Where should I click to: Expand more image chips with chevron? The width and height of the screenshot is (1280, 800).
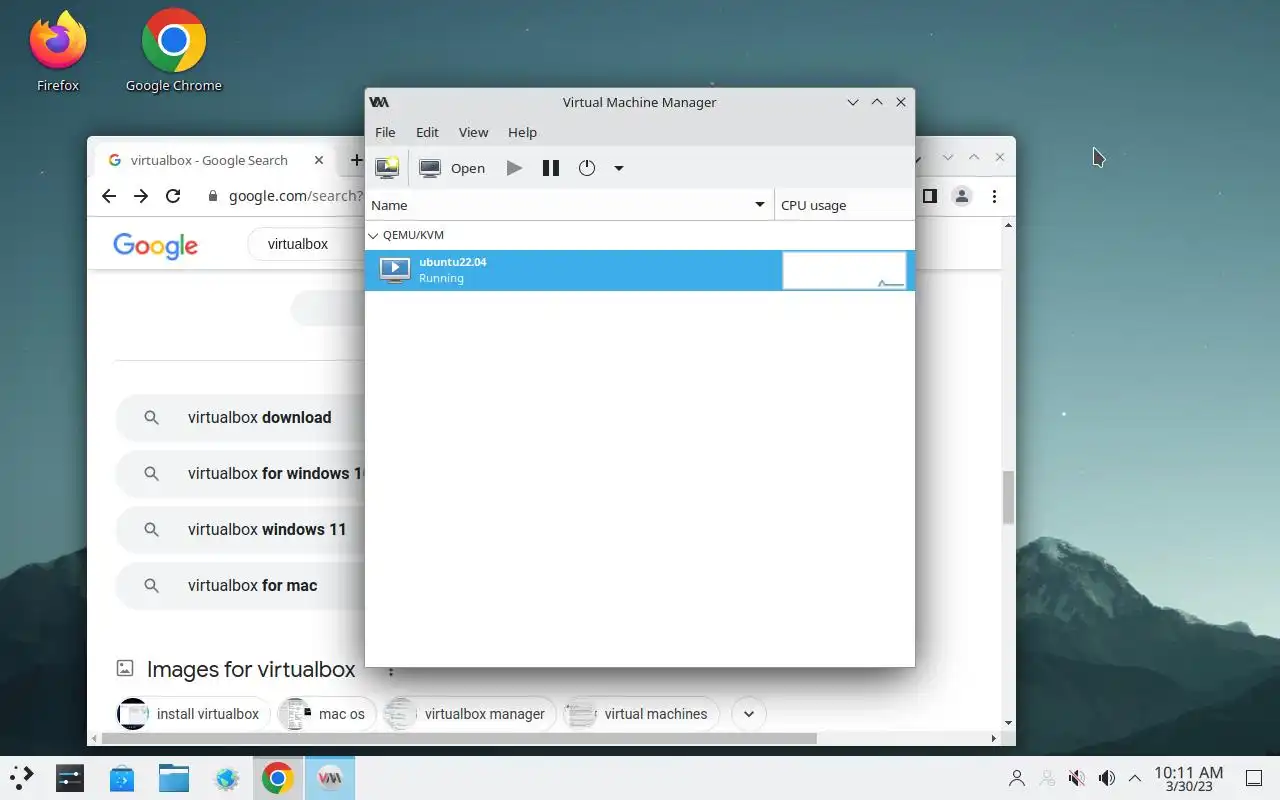click(x=749, y=714)
